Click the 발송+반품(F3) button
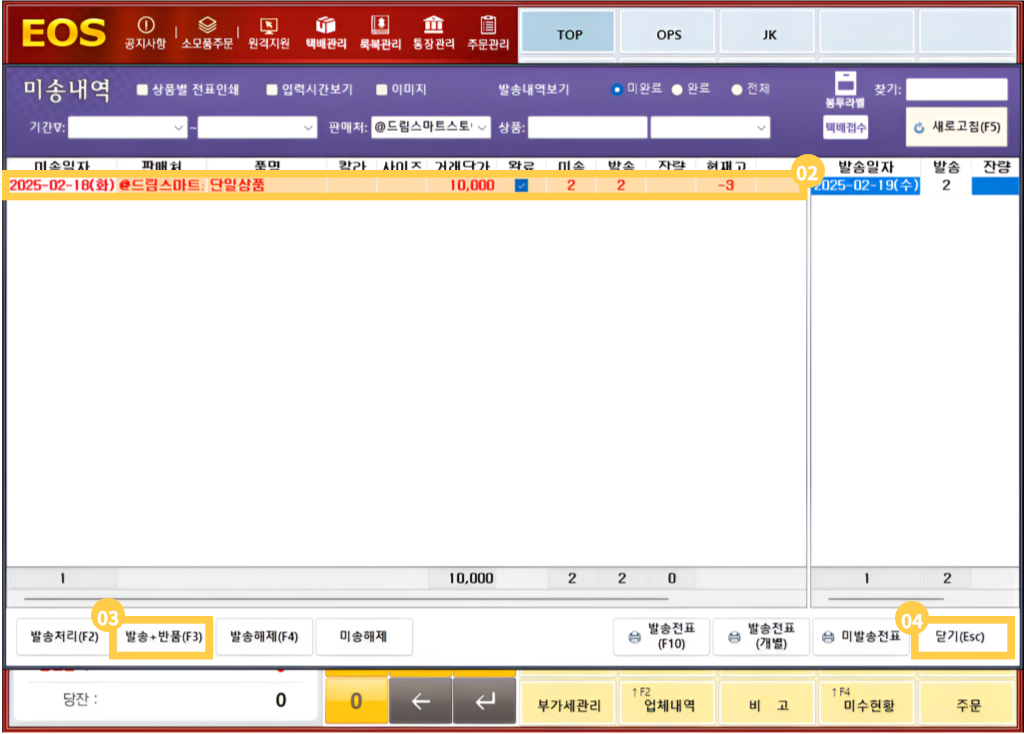Viewport: 1024px width, 734px height. 163,637
